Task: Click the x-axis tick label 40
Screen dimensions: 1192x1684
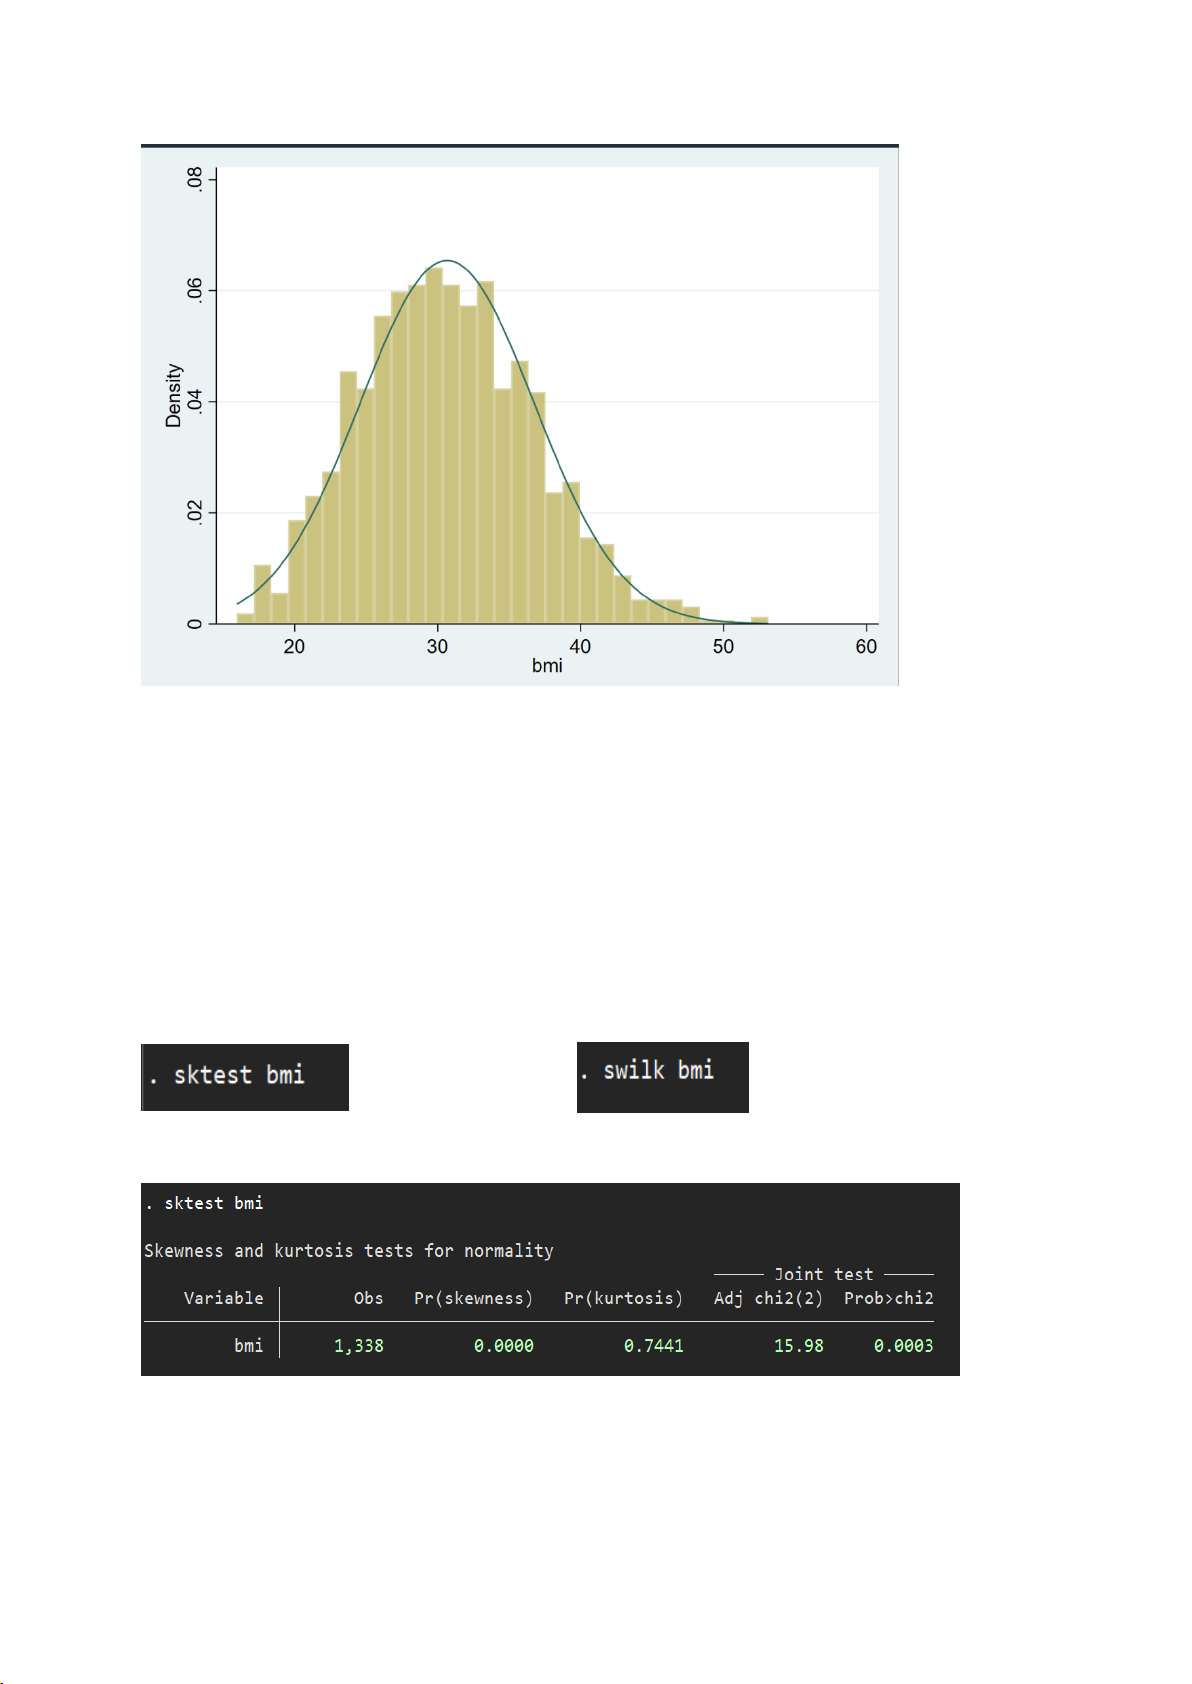Action: 580,647
